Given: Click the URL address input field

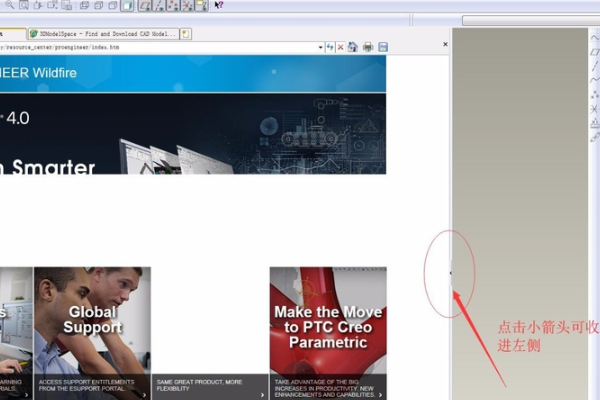Looking at the screenshot, I should tap(160, 47).
